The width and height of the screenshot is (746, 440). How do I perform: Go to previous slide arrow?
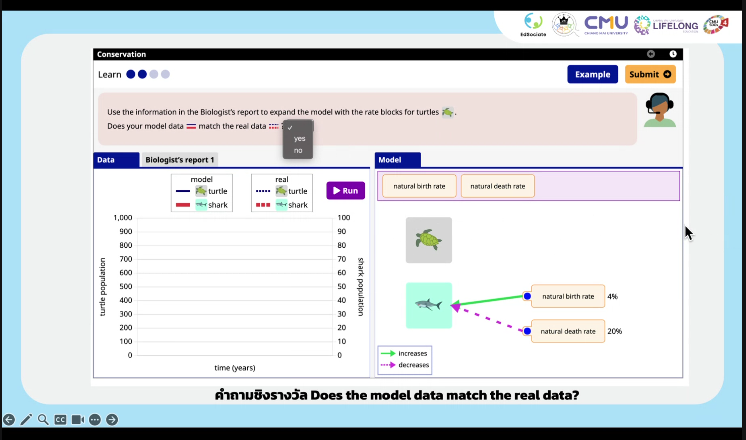coord(9,420)
